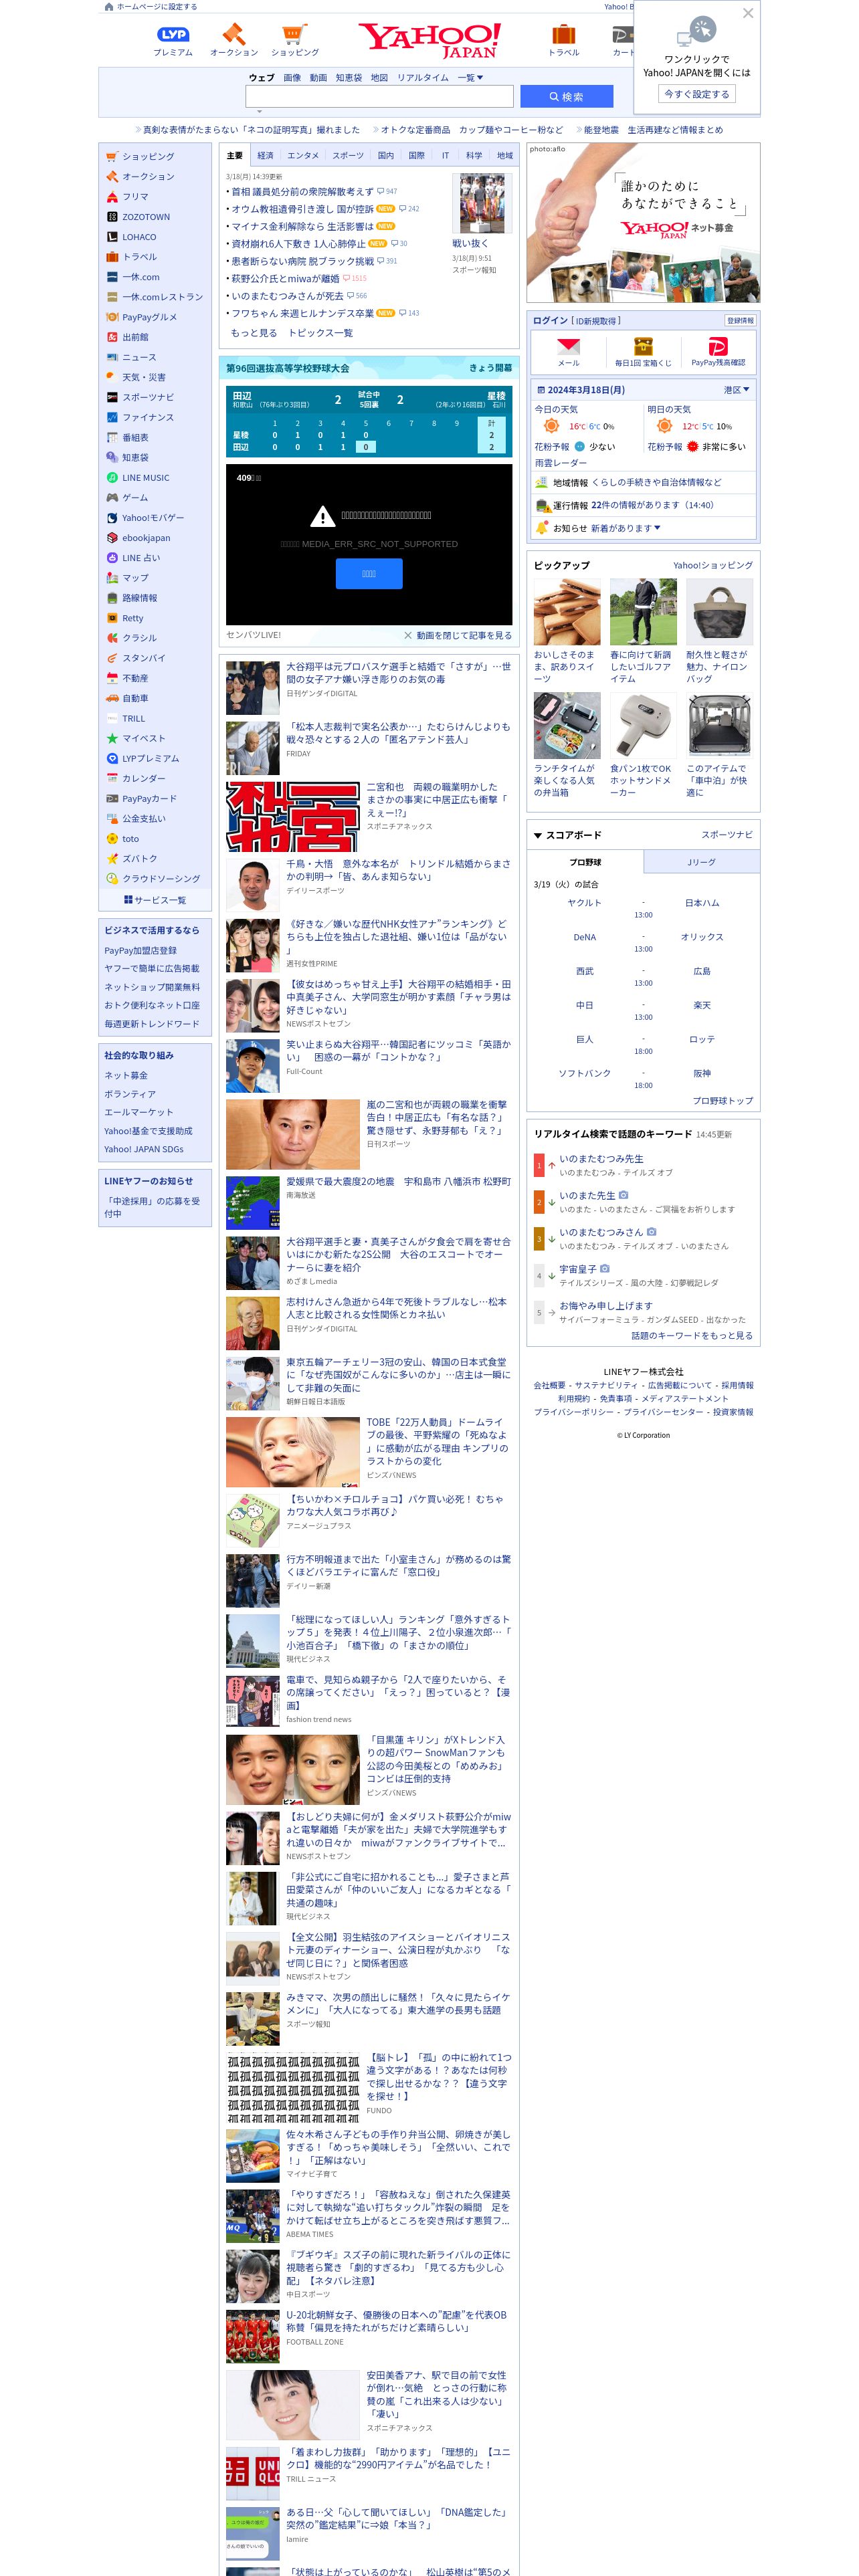Select the 主要 news tab

(235, 155)
